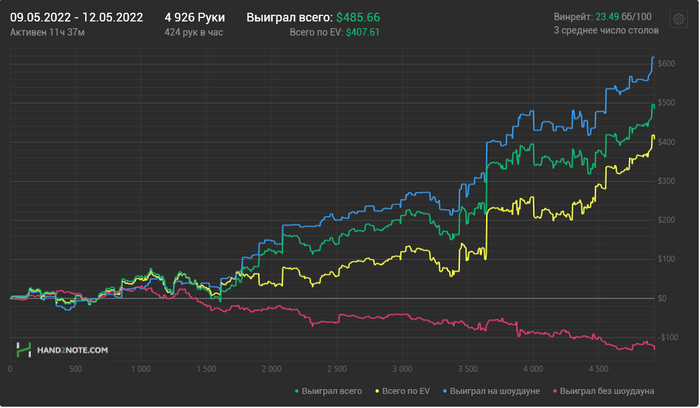Open the graph settings gear icon
Image resolution: width=700 pixels, height=408 pixels.
[679, 19]
